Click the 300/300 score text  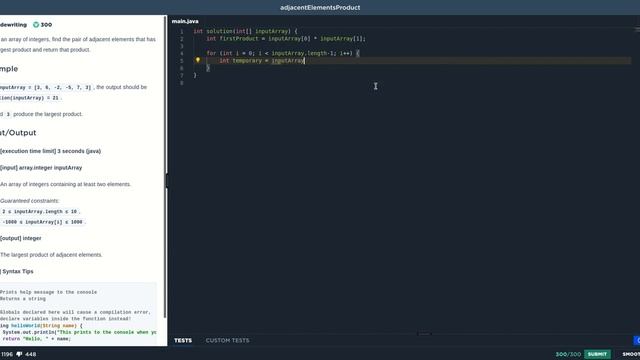568,354
